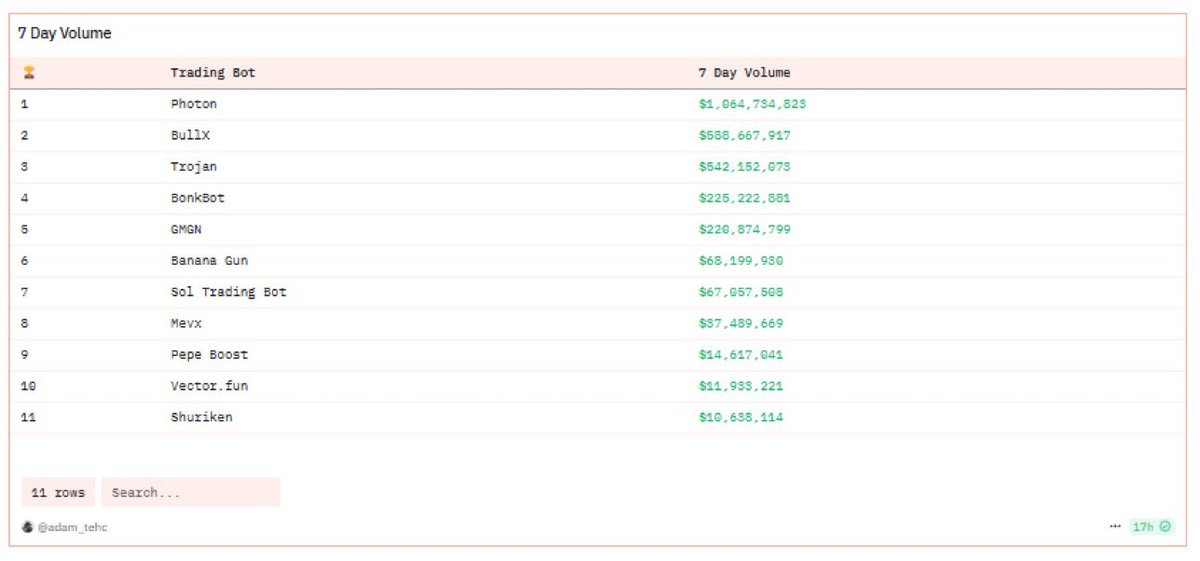1200x561 pixels.
Task: Select the Photon bot name cell
Action: (194, 104)
